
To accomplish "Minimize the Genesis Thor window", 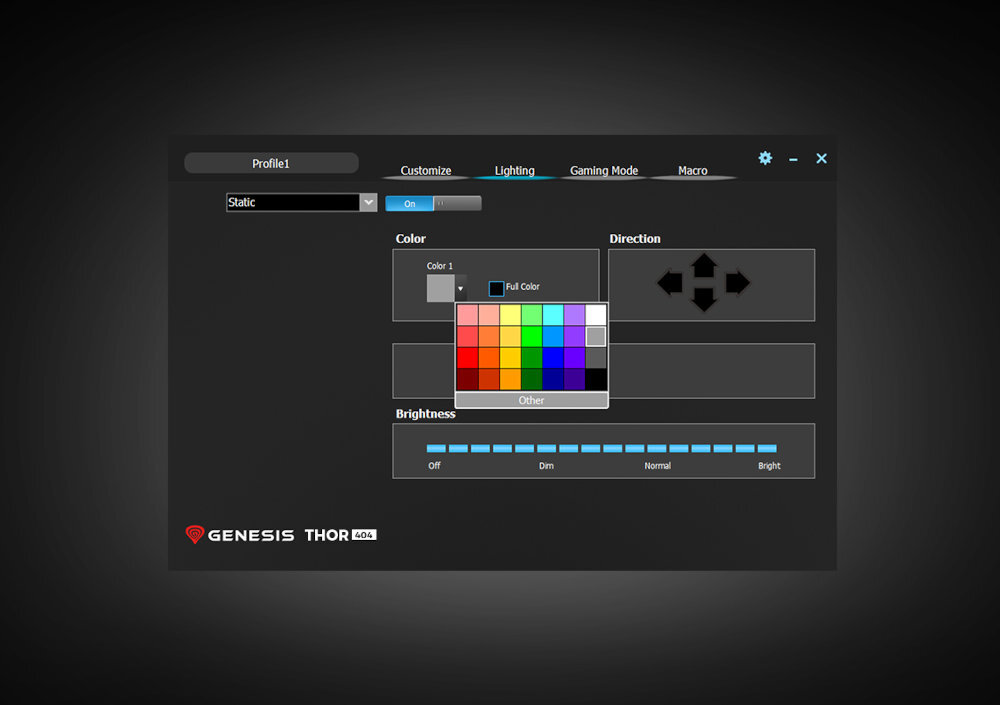I will pyautogui.click(x=793, y=159).
